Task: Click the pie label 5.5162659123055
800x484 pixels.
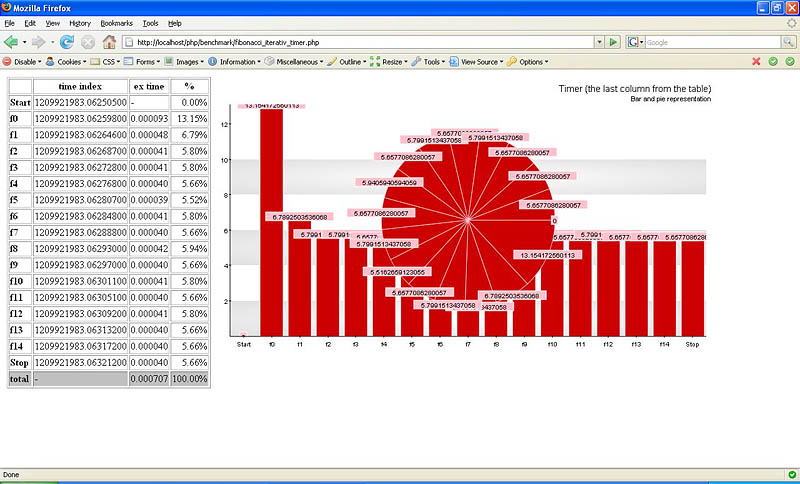Action: [397, 272]
